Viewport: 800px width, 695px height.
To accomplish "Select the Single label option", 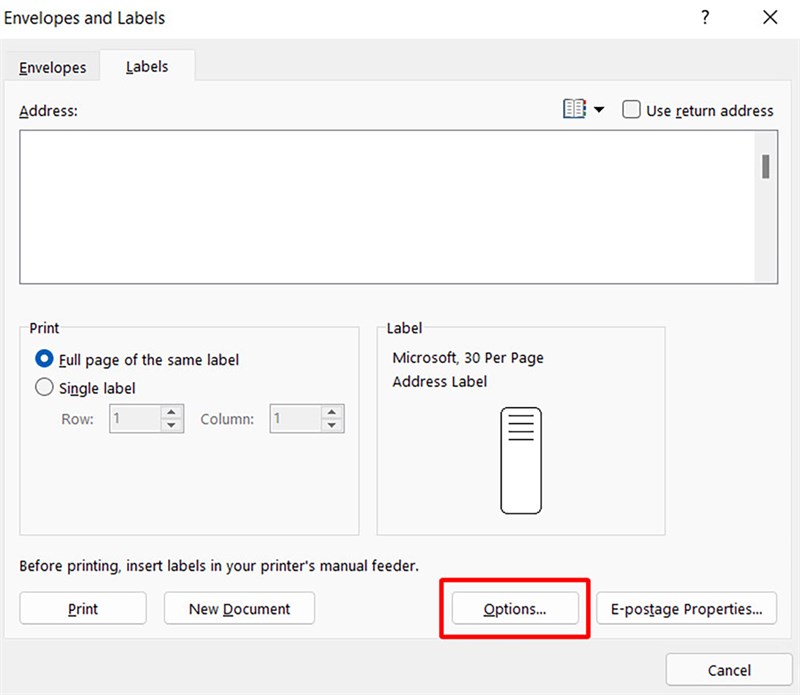I will 44,387.
